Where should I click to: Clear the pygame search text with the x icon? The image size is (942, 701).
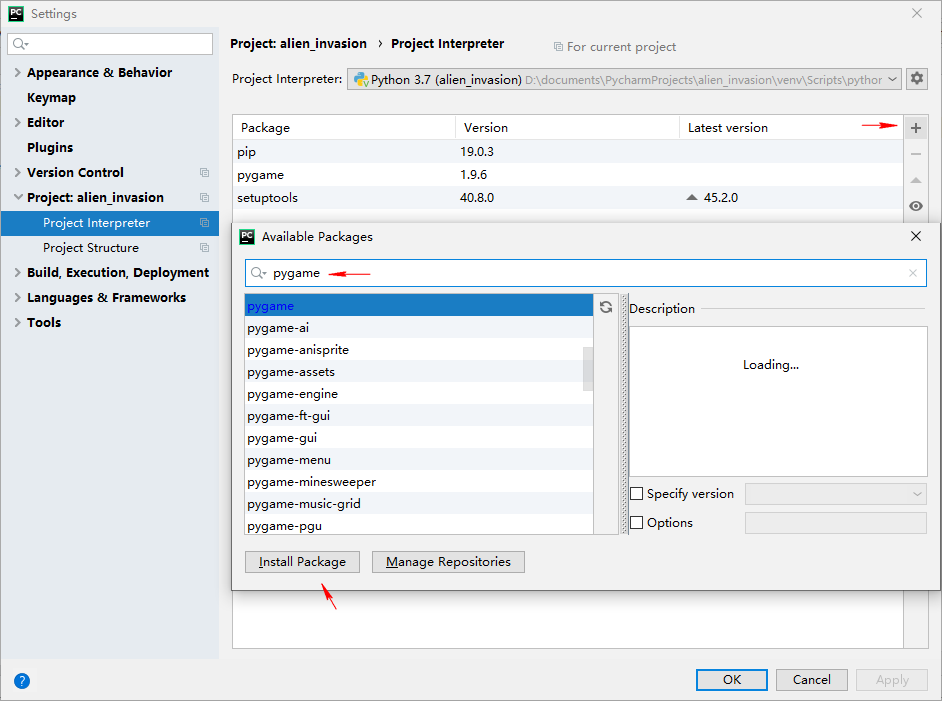pyautogui.click(x=913, y=273)
